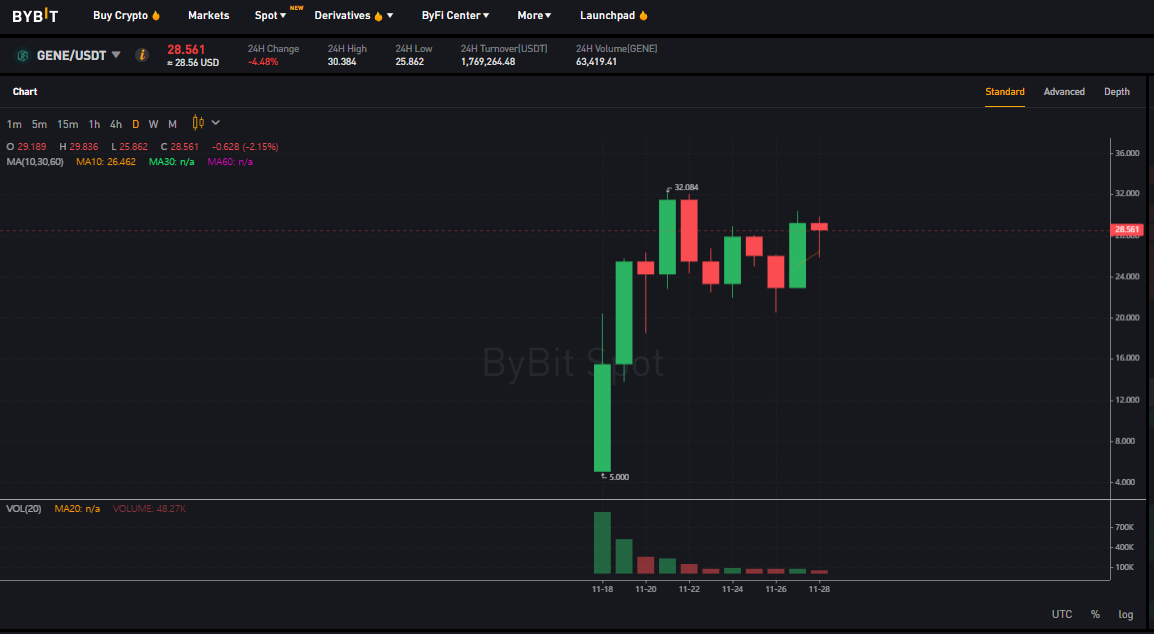Open the GENE/USDT info icon
1154x634 pixels.
coord(142,55)
